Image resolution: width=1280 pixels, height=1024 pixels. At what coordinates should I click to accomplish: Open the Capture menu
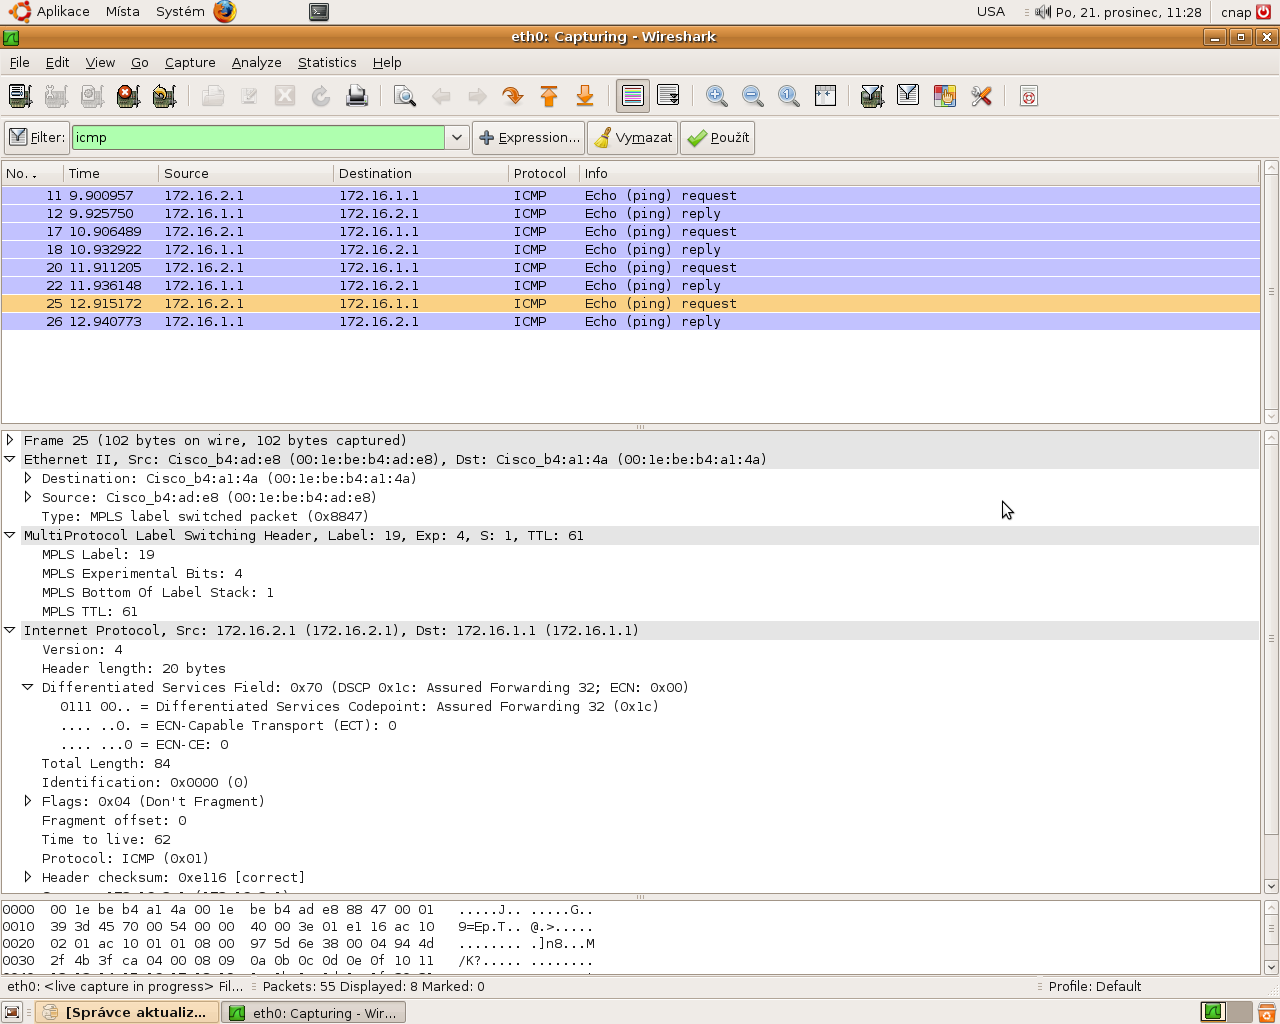tap(190, 62)
